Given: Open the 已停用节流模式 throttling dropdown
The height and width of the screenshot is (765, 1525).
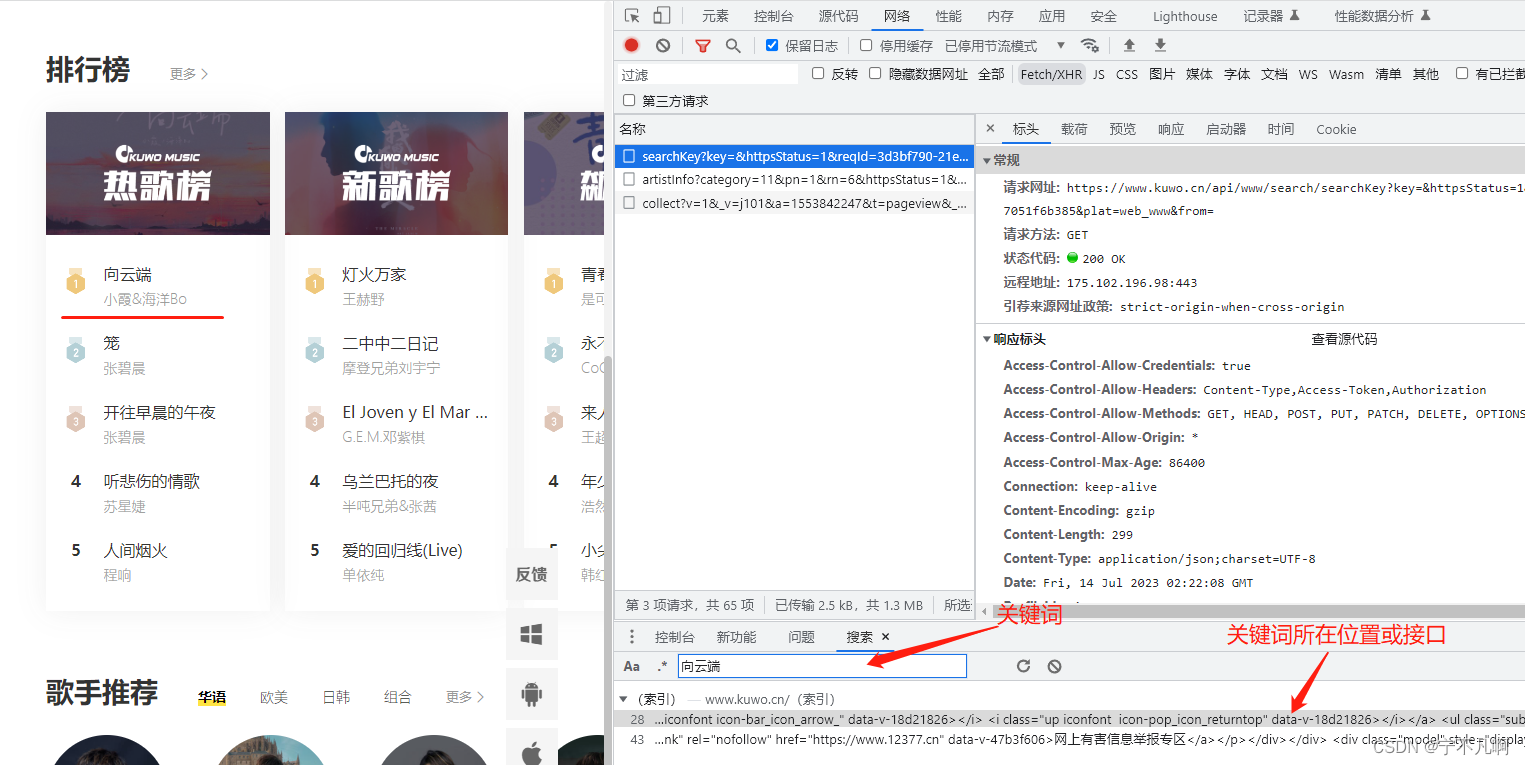Looking at the screenshot, I should click(1005, 45).
